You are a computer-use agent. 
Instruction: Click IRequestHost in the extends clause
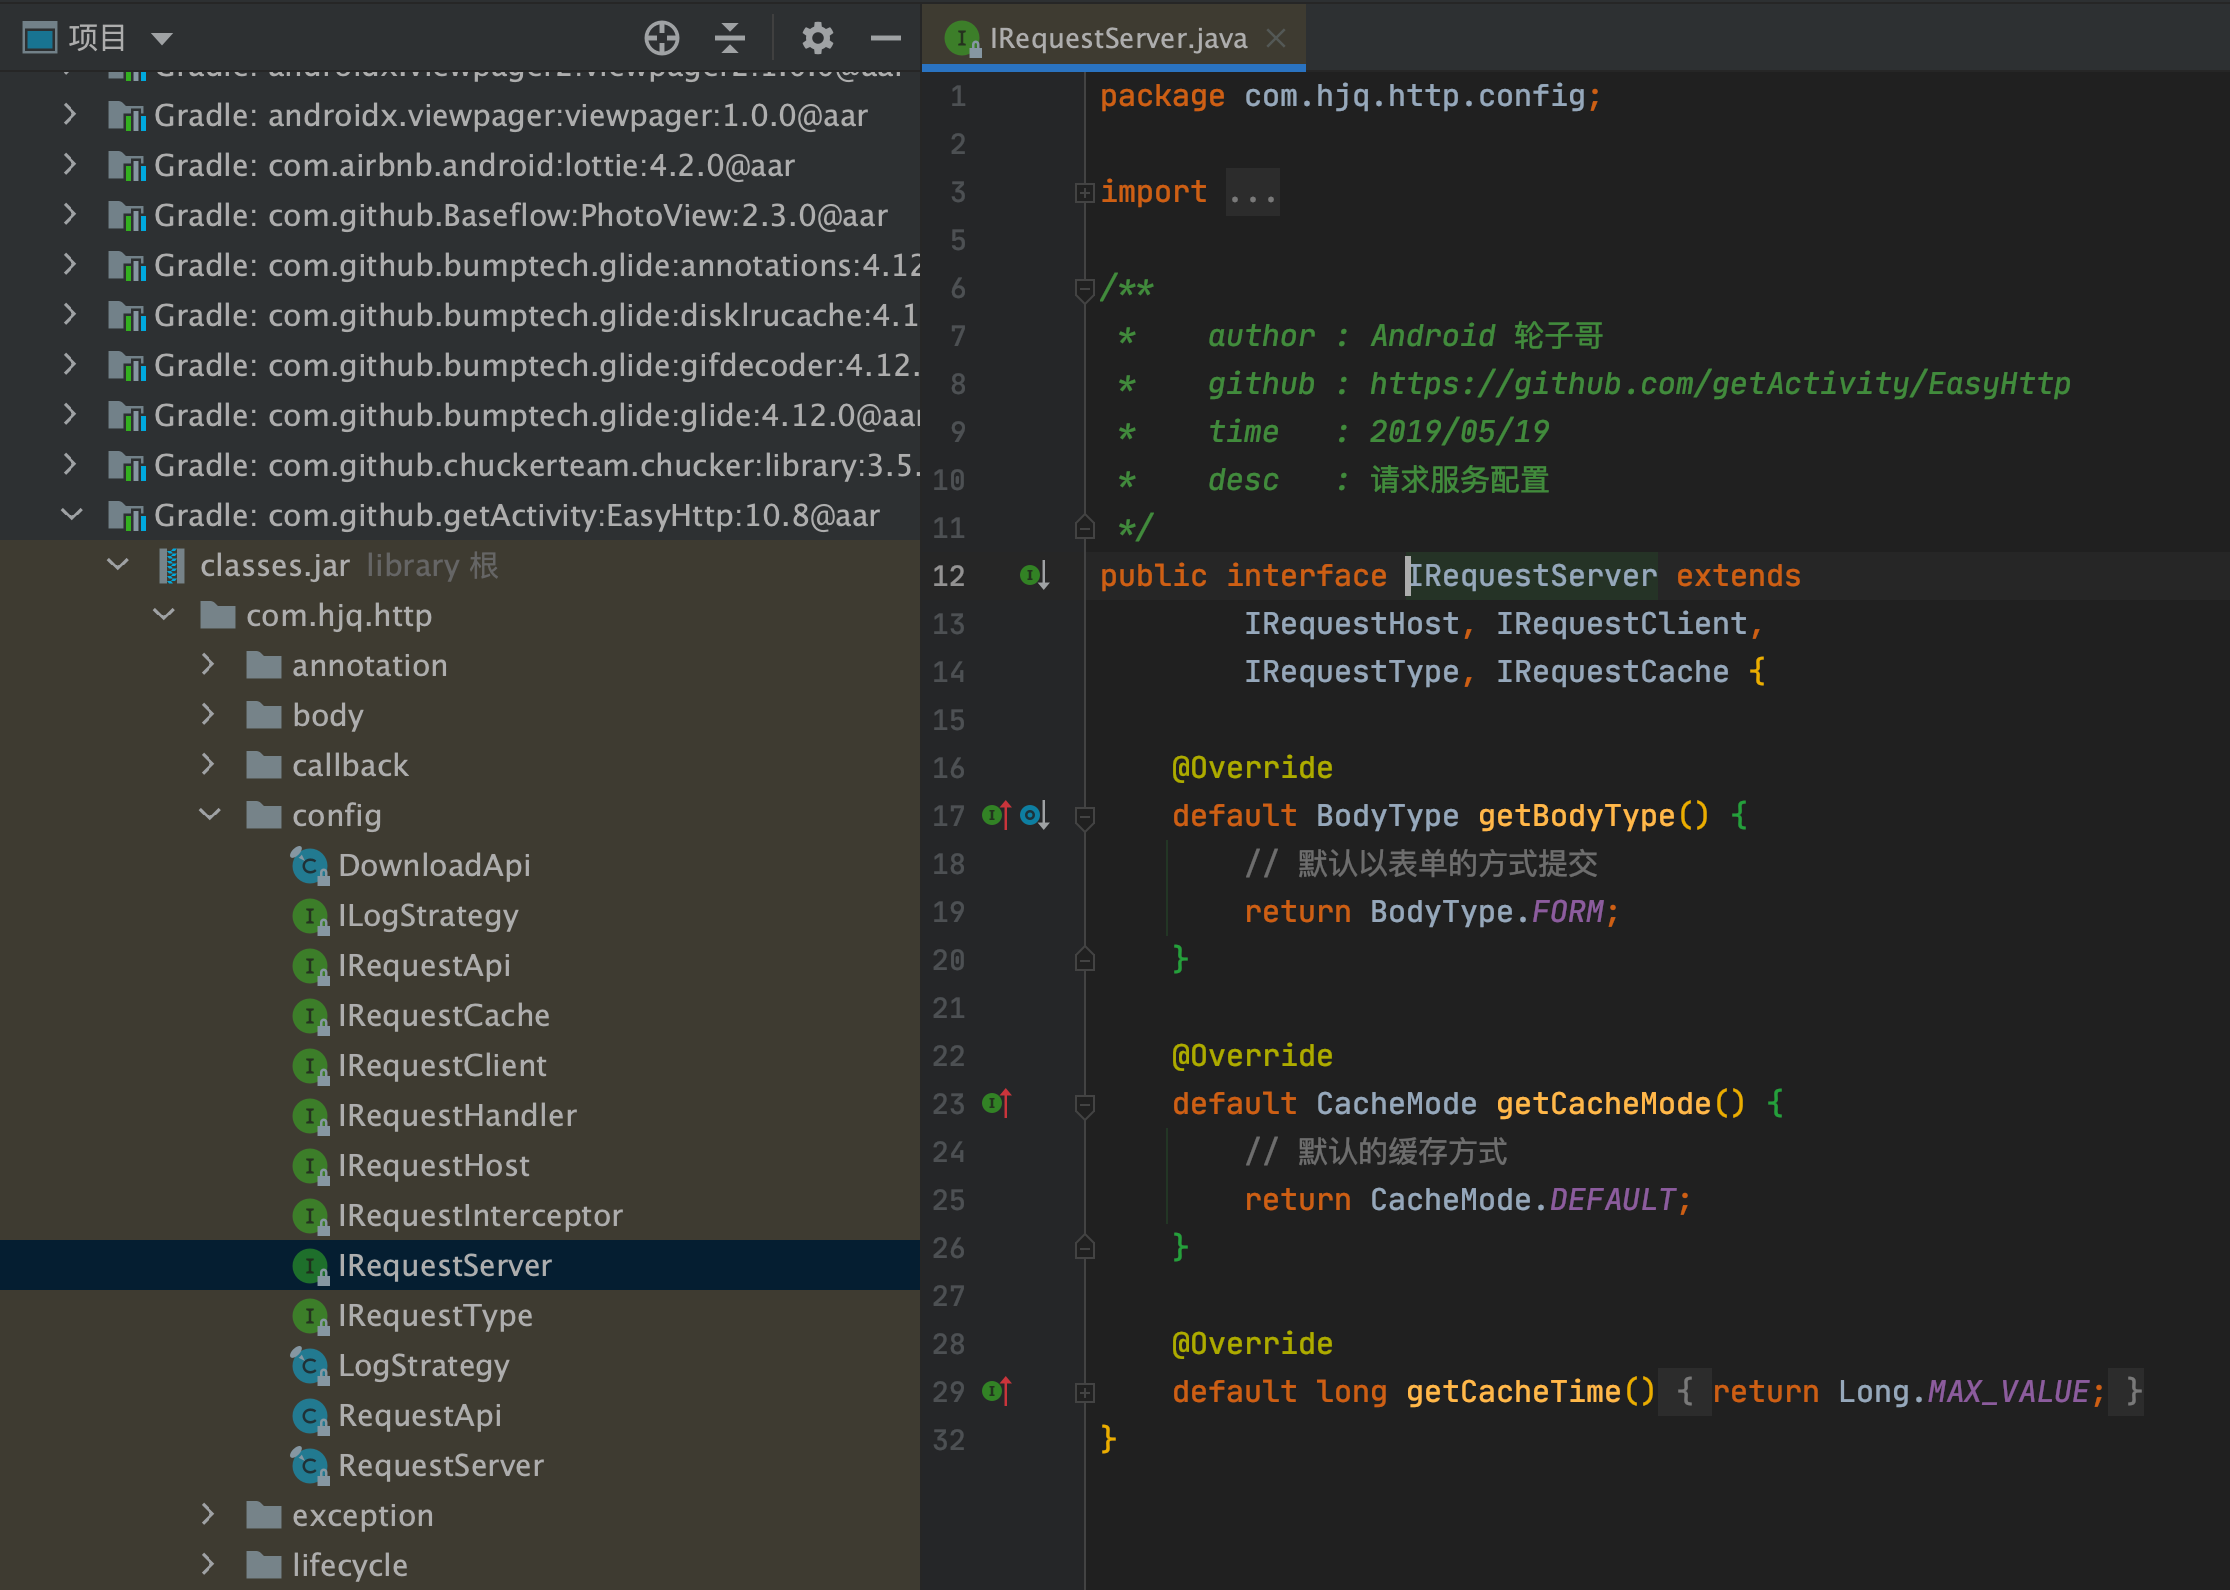[1351, 624]
